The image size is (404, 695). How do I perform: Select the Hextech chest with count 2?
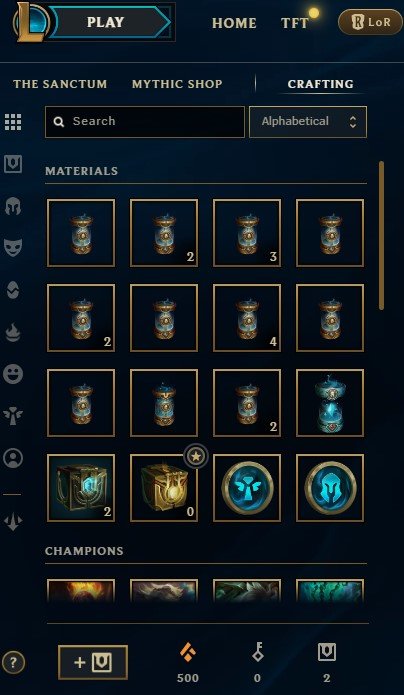point(81,488)
